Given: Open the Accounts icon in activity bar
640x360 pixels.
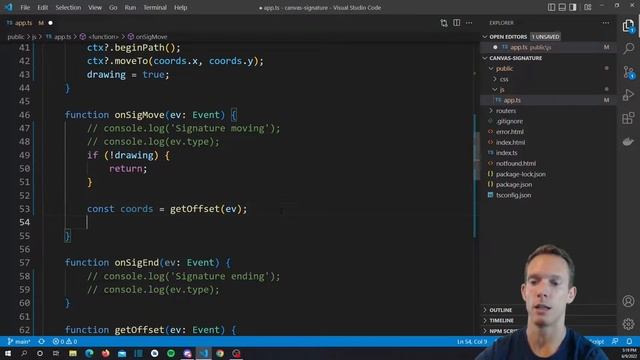Looking at the screenshot, I should [628, 301].
